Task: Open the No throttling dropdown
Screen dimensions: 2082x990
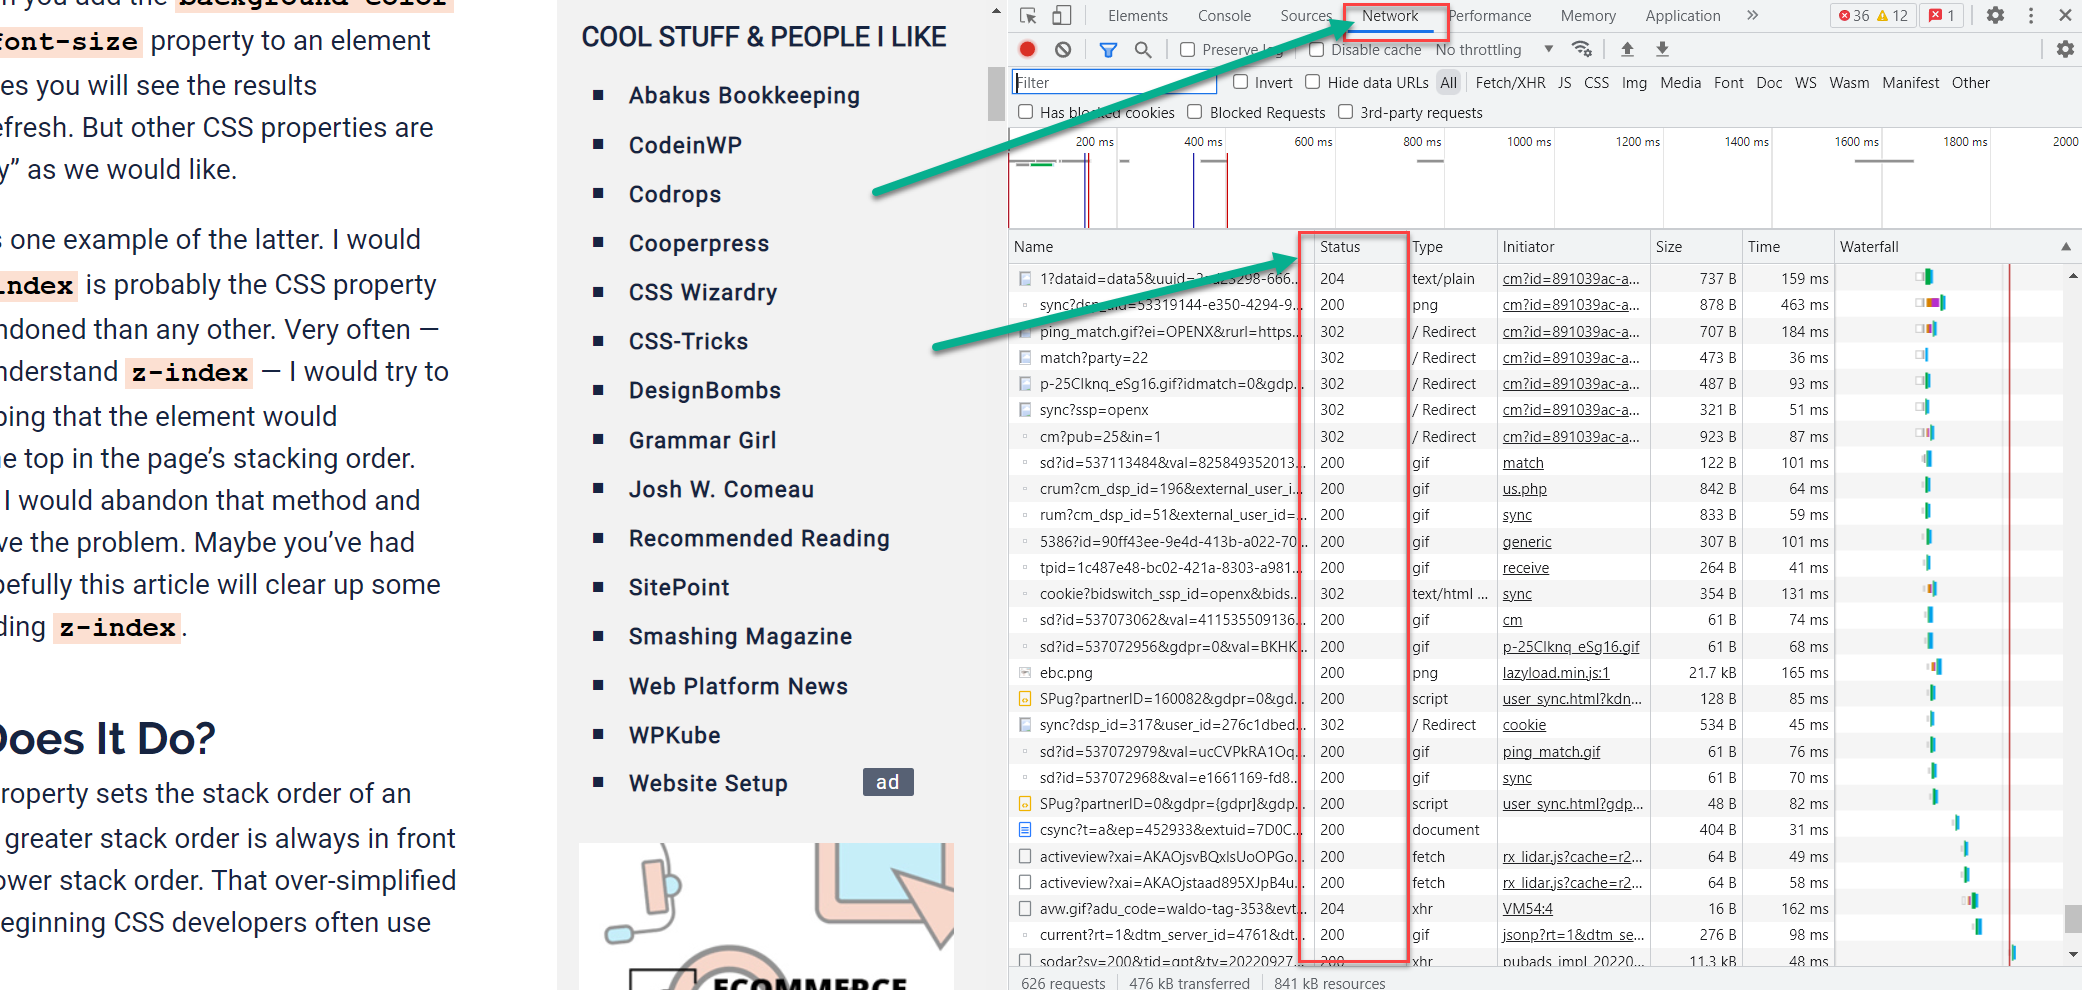Action: (x=1495, y=49)
